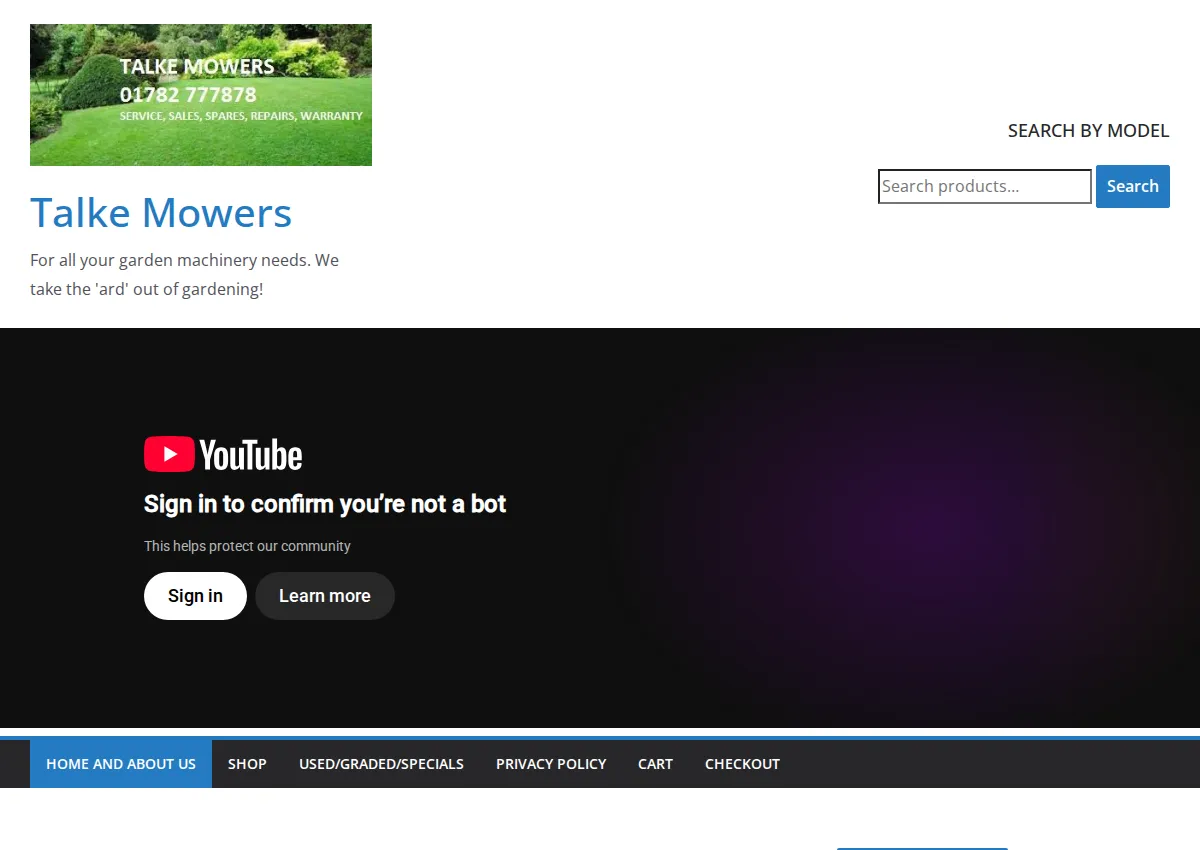Click 'This helps protect our community' text

(247, 546)
